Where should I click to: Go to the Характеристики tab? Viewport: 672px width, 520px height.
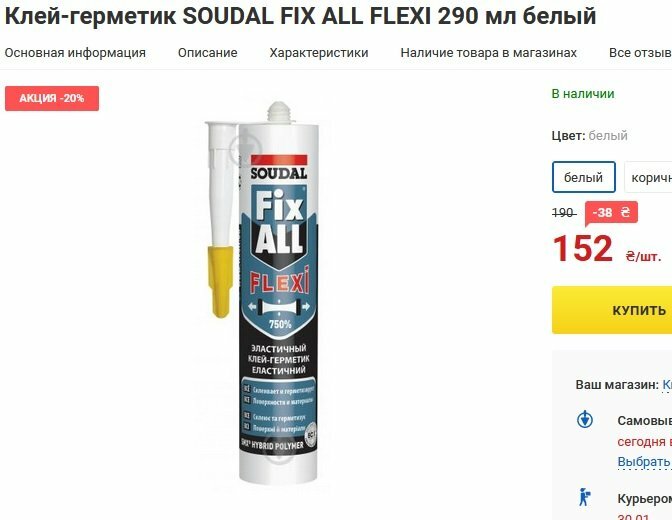pyautogui.click(x=319, y=53)
